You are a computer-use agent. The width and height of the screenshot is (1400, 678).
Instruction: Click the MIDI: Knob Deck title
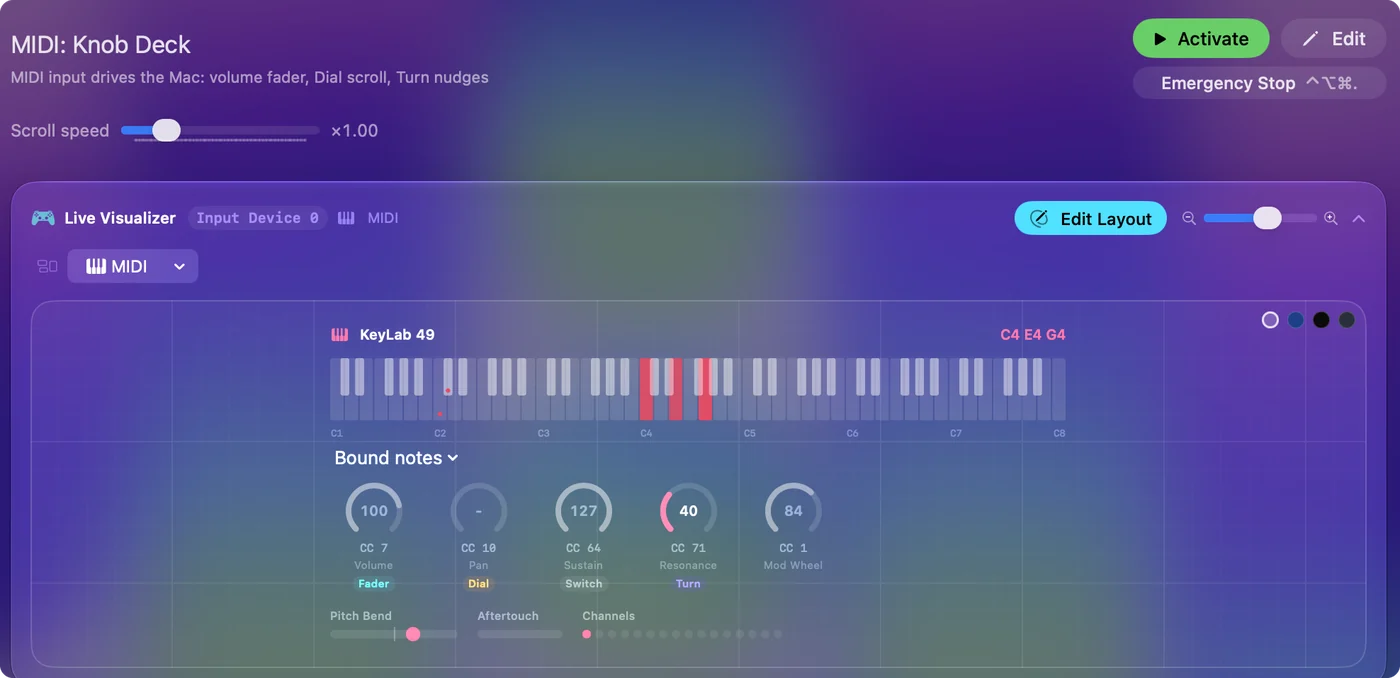(x=101, y=45)
